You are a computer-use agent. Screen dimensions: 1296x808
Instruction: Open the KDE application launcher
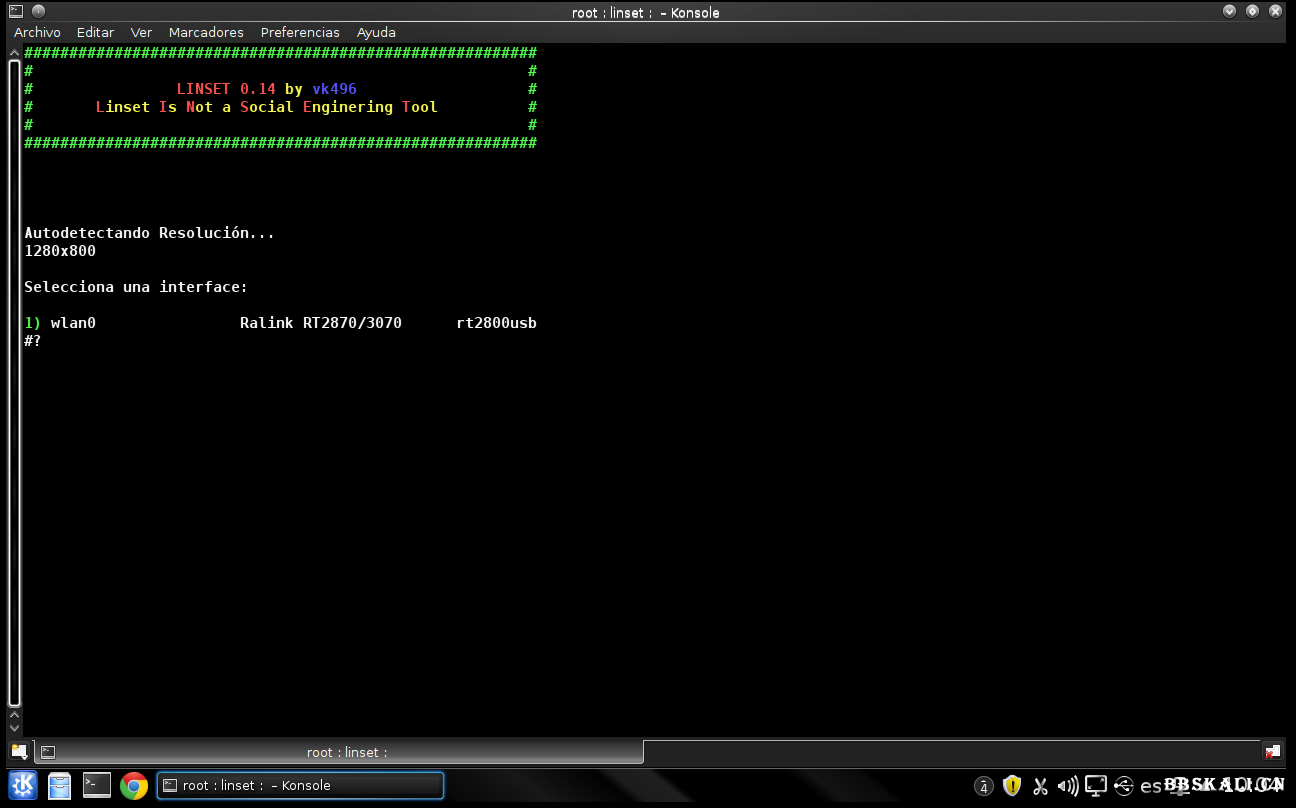click(x=22, y=786)
